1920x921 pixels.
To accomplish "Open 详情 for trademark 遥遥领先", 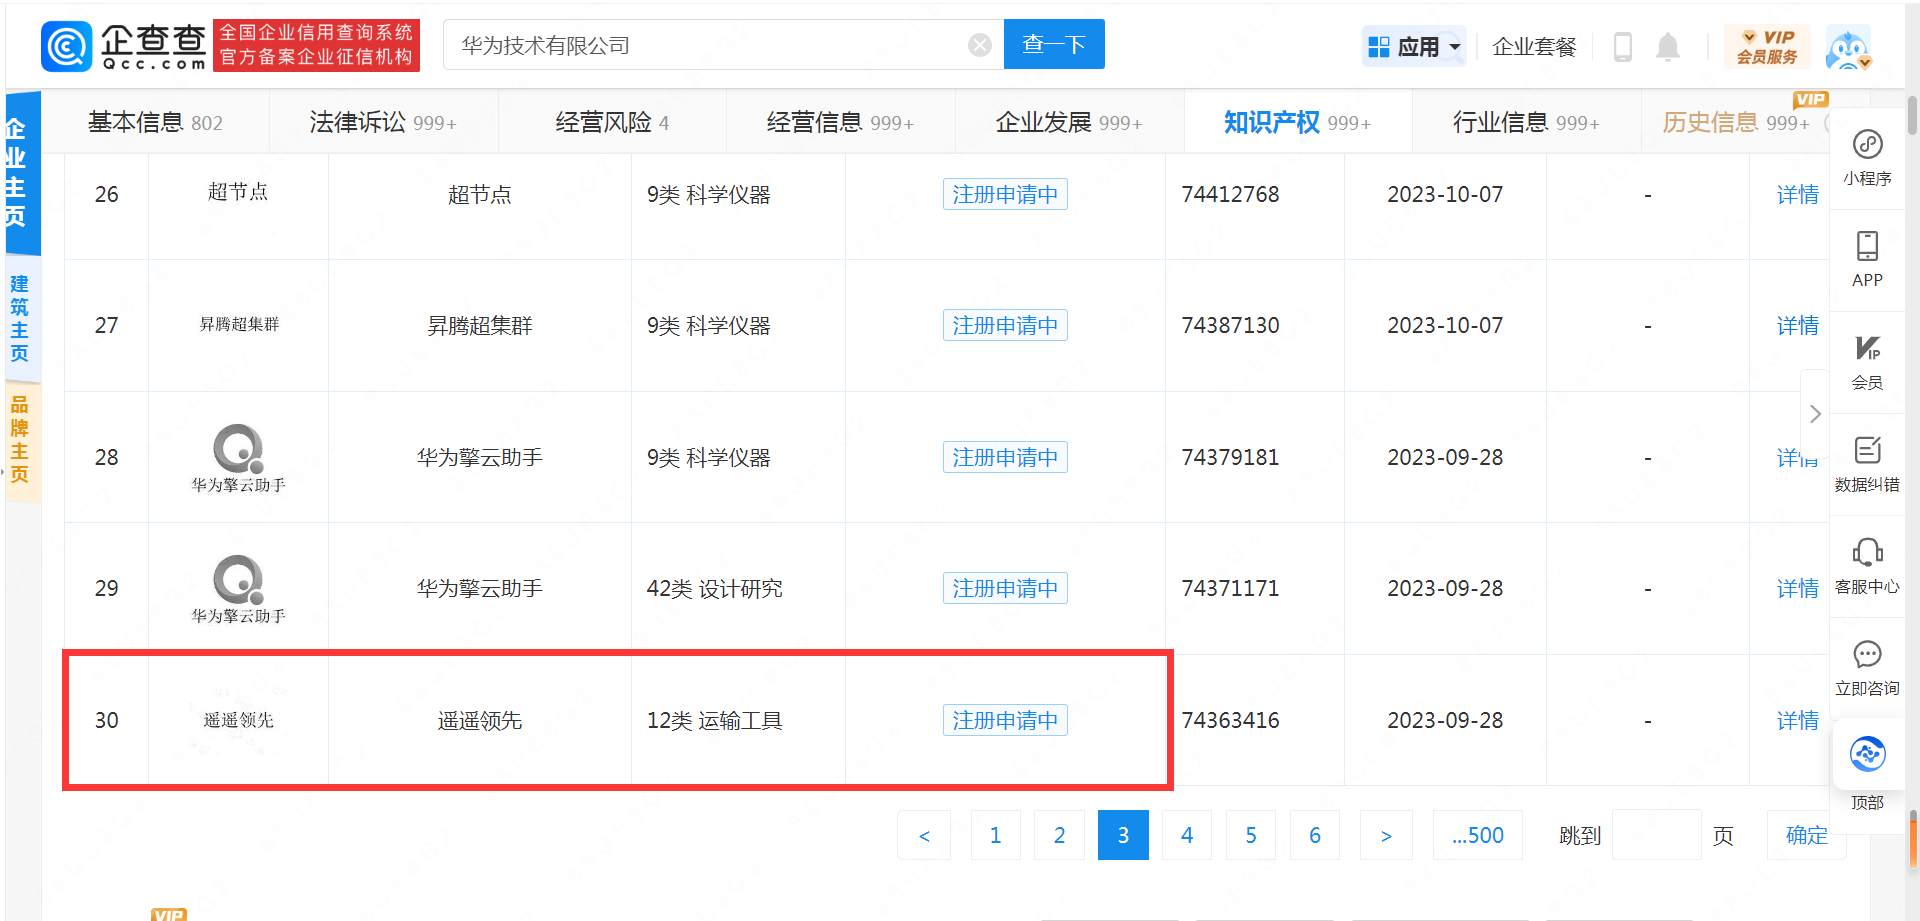I will pos(1797,720).
